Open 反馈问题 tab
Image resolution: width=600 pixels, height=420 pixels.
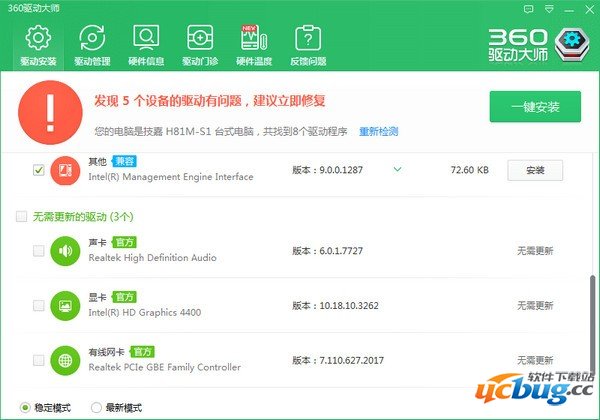(308, 45)
